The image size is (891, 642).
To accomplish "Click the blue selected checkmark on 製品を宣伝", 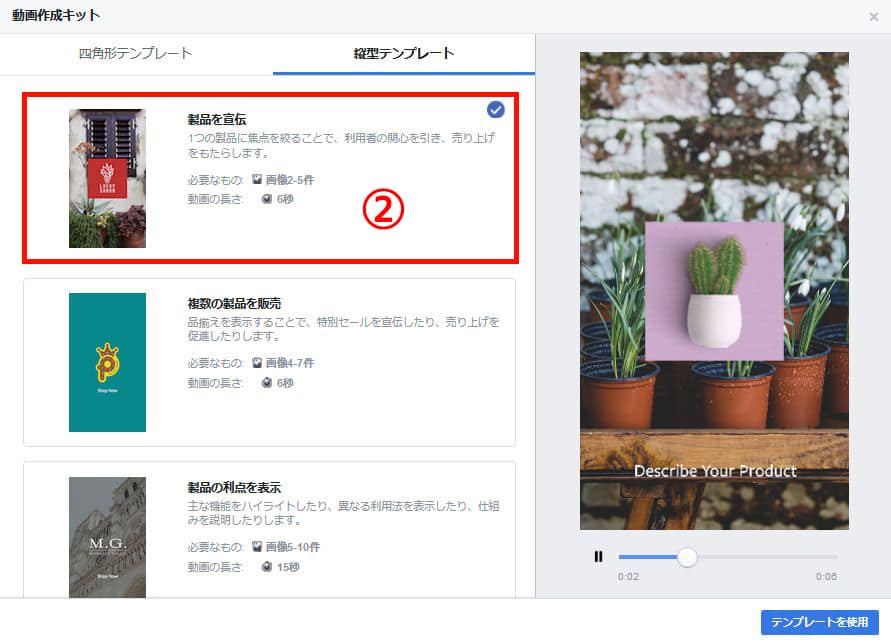I will [x=495, y=110].
